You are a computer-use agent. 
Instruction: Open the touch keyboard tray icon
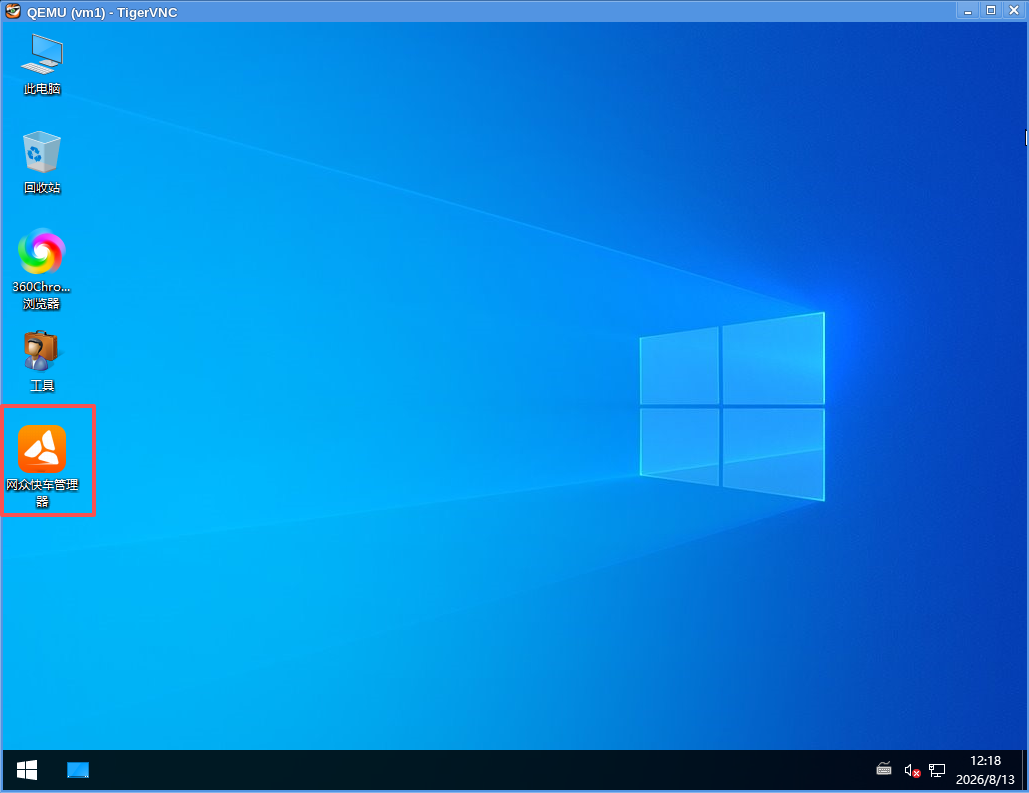click(884, 769)
